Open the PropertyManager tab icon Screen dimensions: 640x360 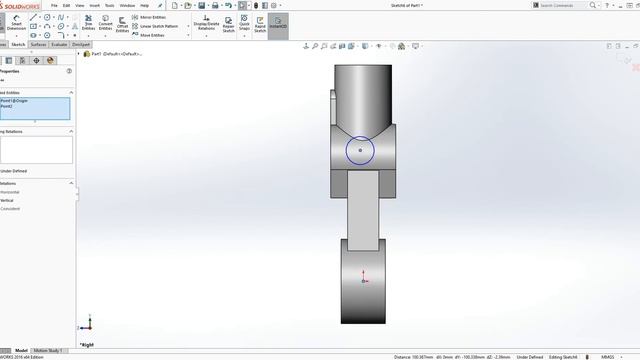pos(9,60)
